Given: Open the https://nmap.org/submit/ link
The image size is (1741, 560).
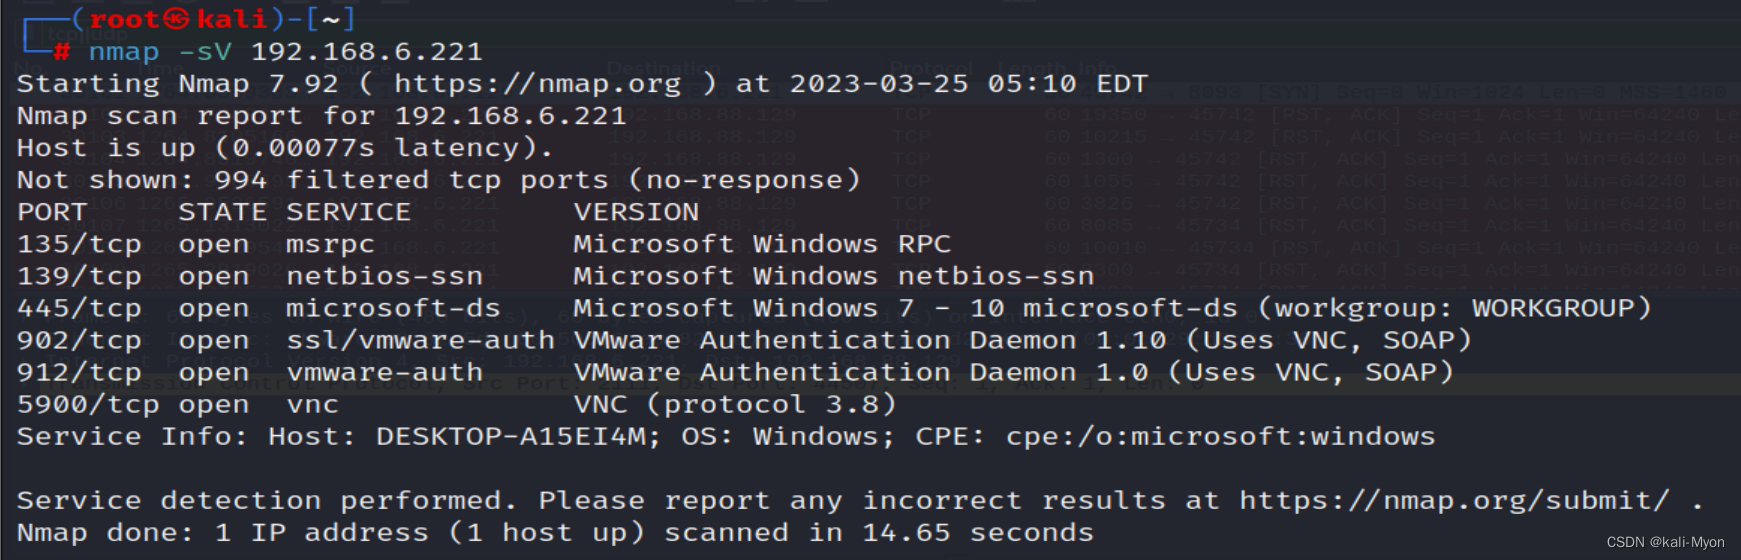Looking at the screenshot, I should (1454, 500).
